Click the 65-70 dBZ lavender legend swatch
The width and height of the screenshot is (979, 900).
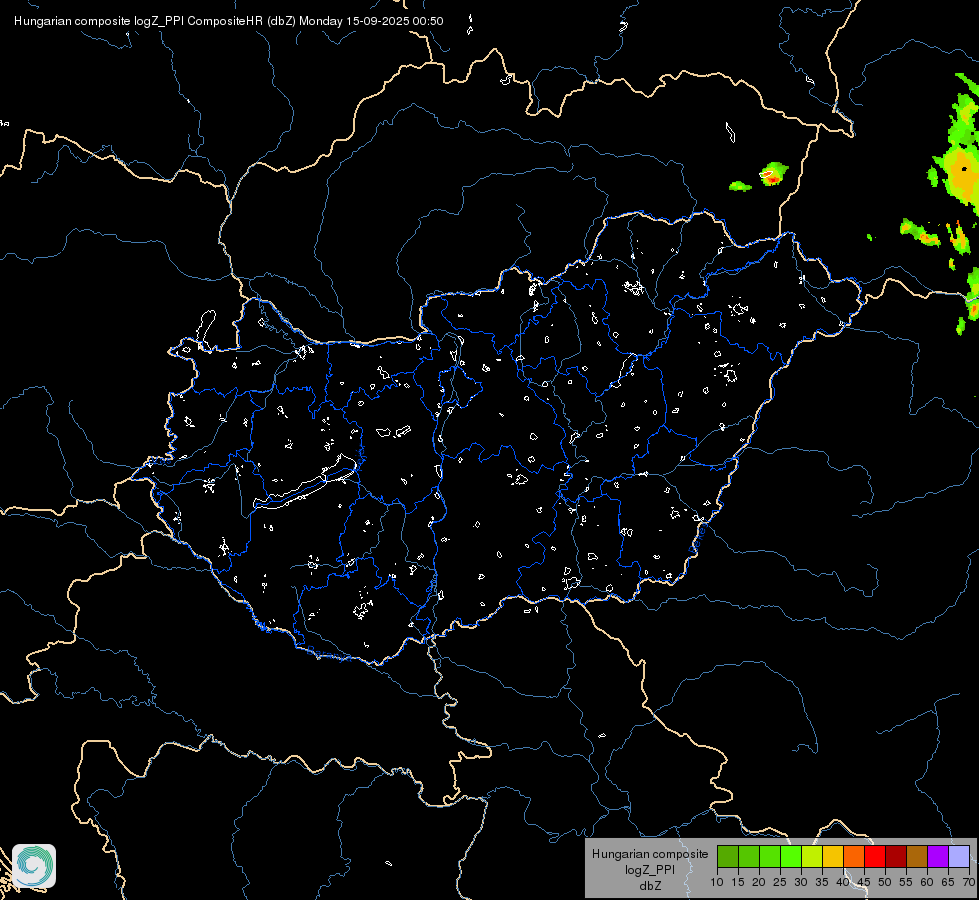pyautogui.click(x=959, y=856)
